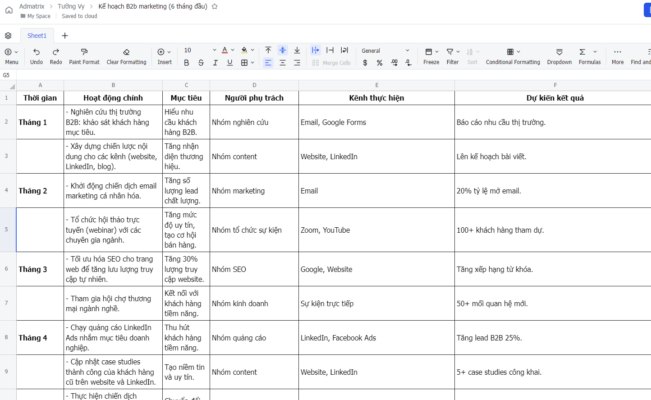Screen dimensions: 651x400
Task: Click the Freeze panes icon
Action: tap(428, 52)
